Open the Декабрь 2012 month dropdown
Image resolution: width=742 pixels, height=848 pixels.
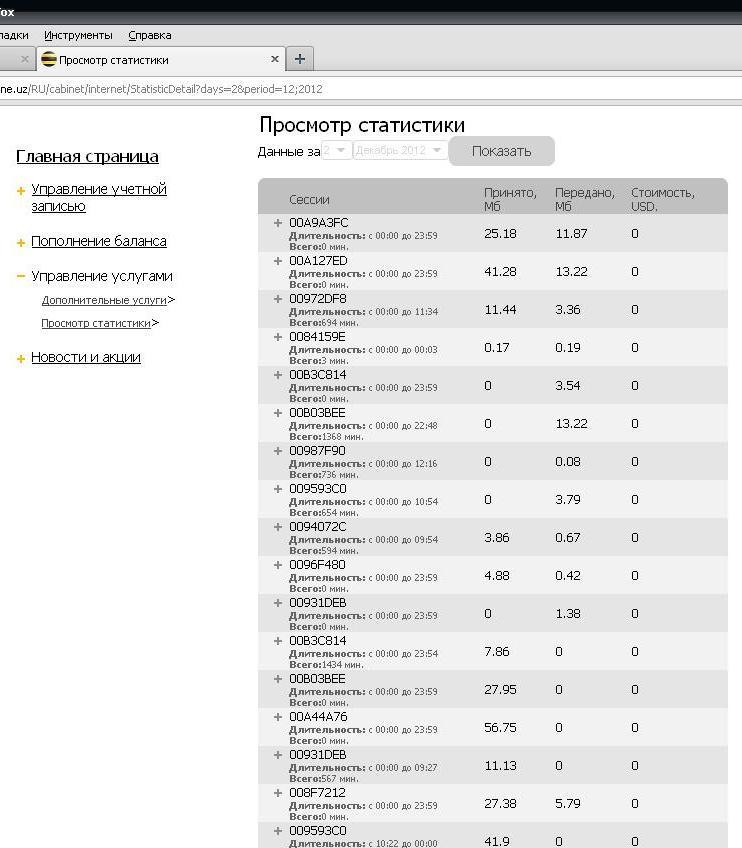[x=400, y=150]
